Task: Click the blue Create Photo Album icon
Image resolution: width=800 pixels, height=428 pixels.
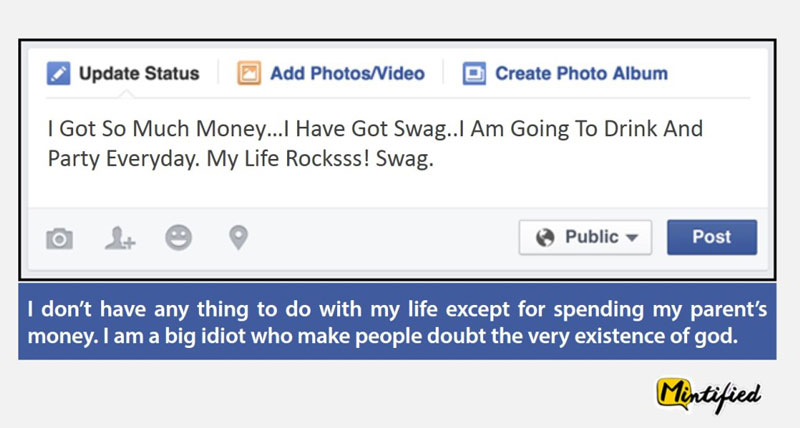Action: [474, 73]
